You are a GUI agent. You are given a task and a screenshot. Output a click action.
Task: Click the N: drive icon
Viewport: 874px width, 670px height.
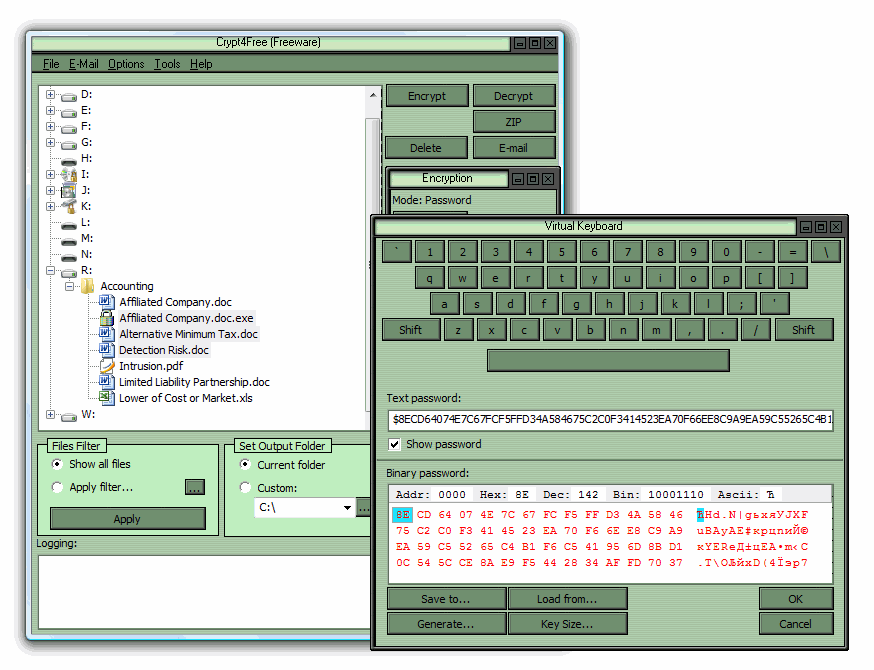(x=69, y=256)
